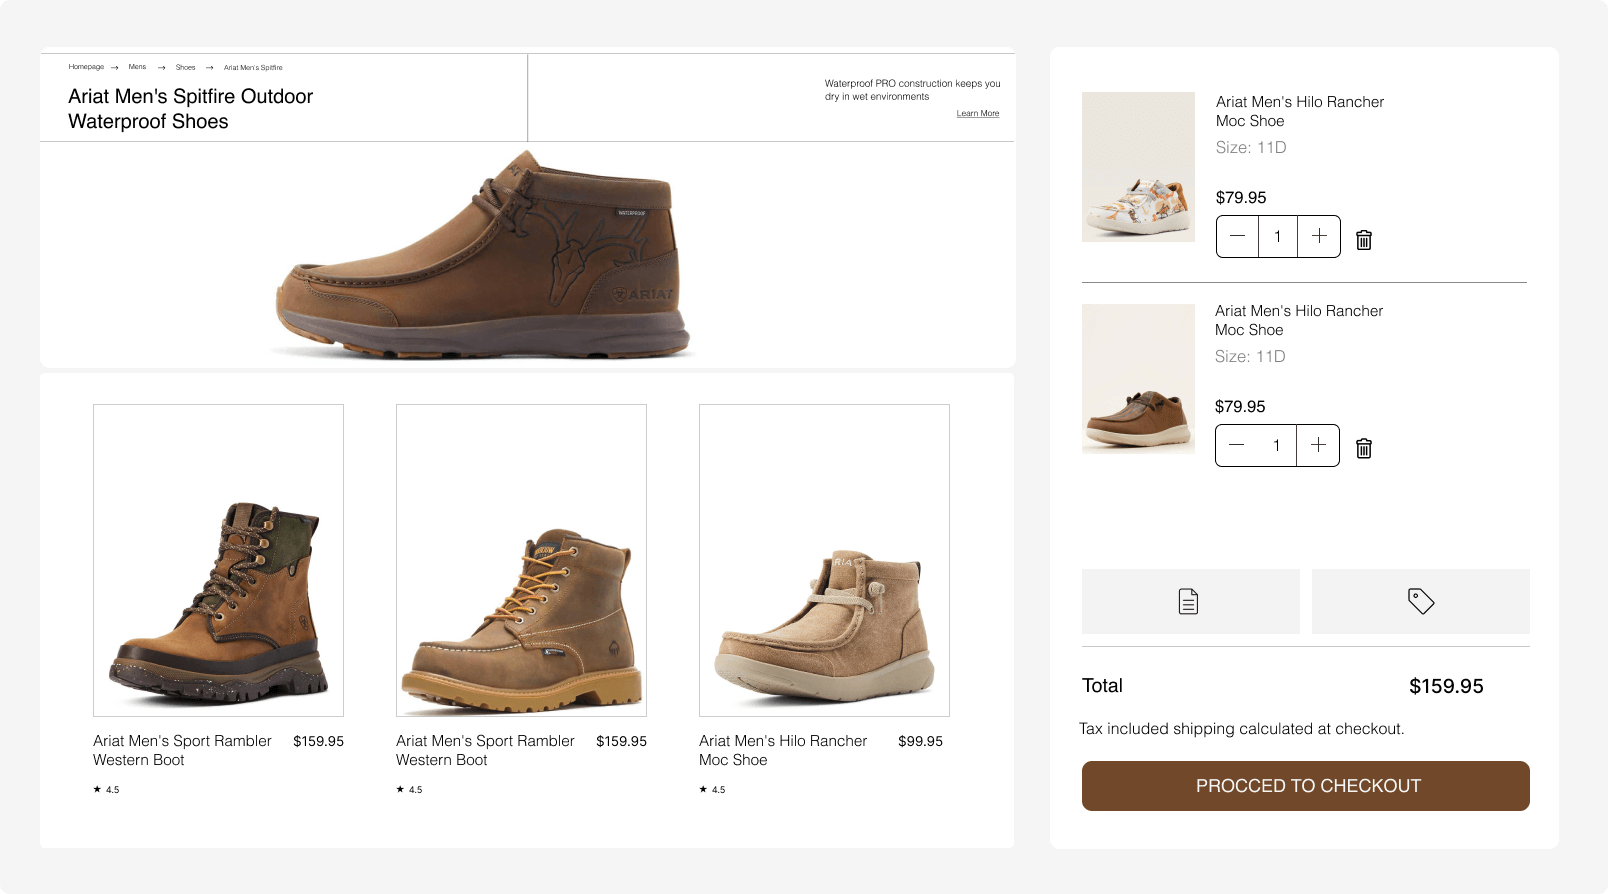
Task: Go to Homepage breadcrumb
Action: [86, 67]
